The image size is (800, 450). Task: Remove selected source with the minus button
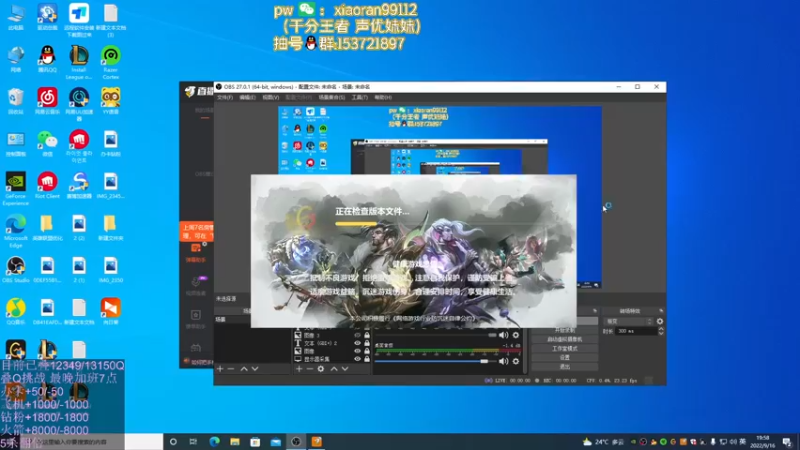[310, 369]
